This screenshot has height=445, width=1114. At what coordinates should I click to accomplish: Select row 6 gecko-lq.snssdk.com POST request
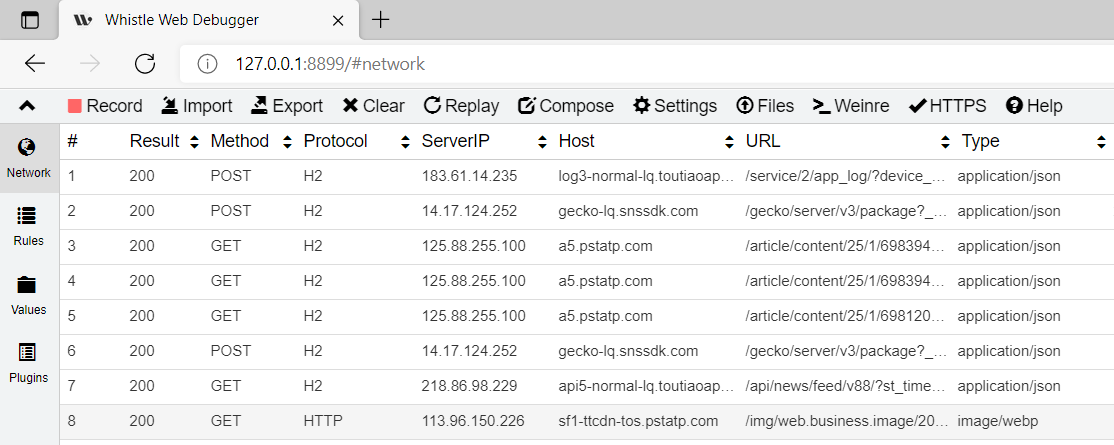pyautogui.click(x=587, y=351)
